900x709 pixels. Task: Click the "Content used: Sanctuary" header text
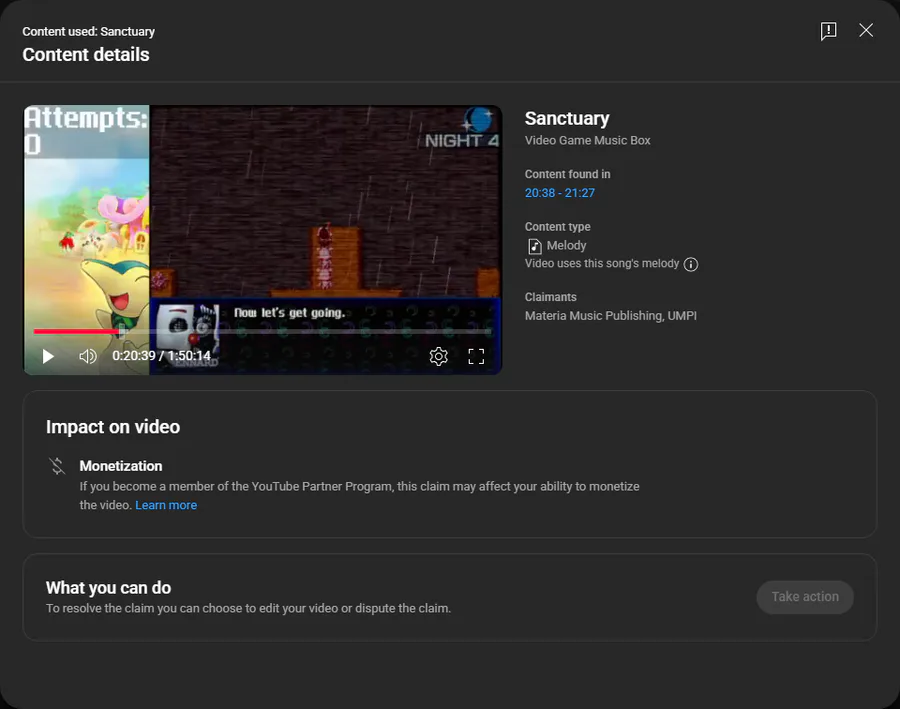(88, 32)
